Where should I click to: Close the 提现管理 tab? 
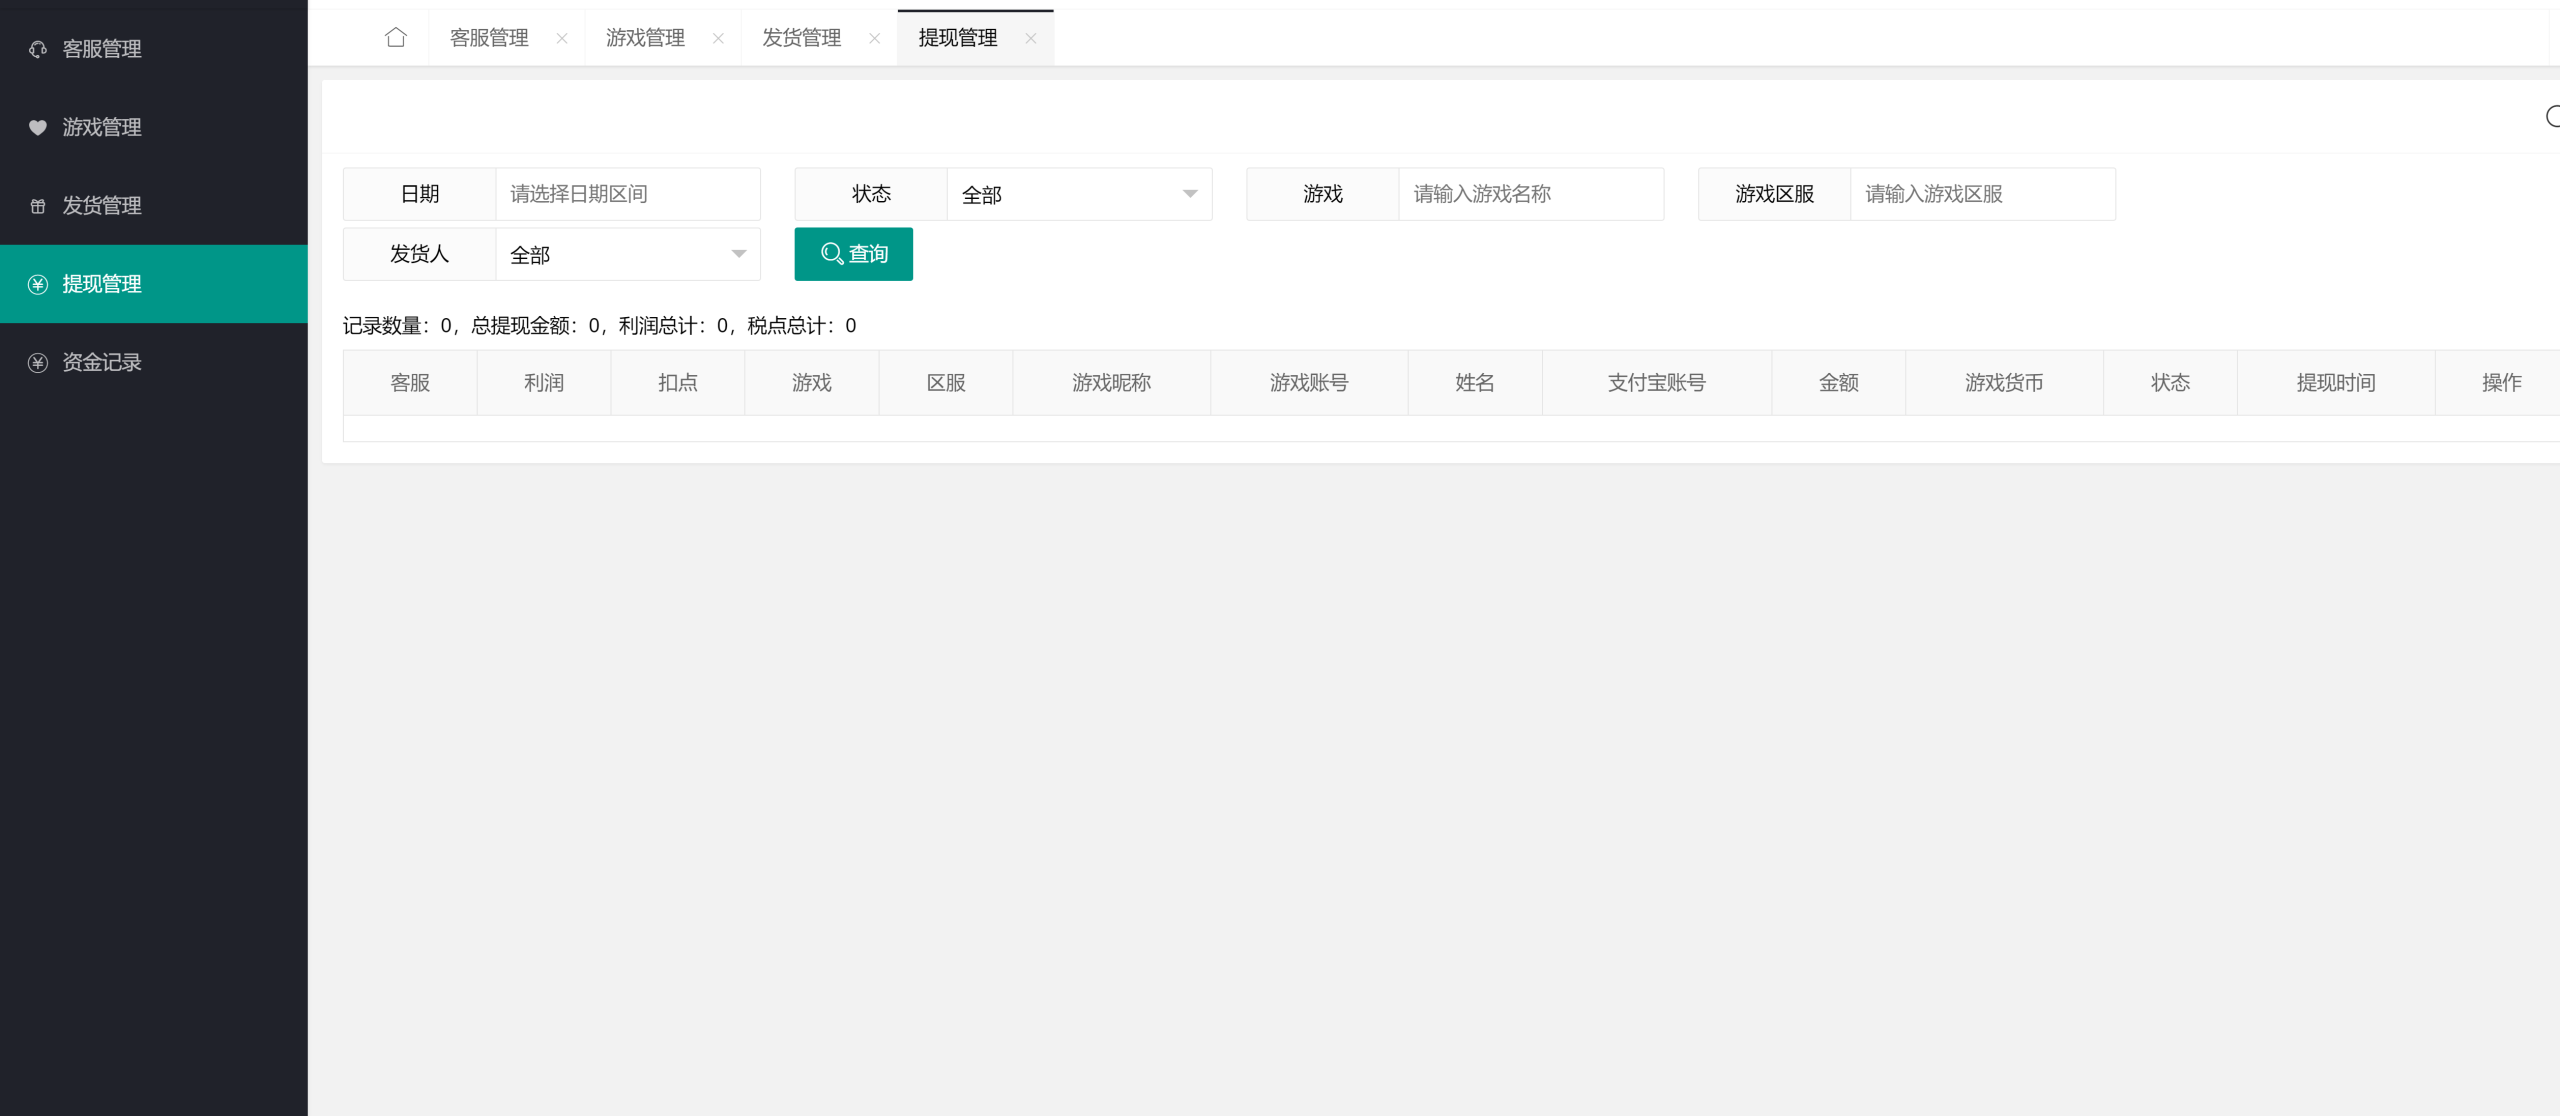(x=1031, y=39)
